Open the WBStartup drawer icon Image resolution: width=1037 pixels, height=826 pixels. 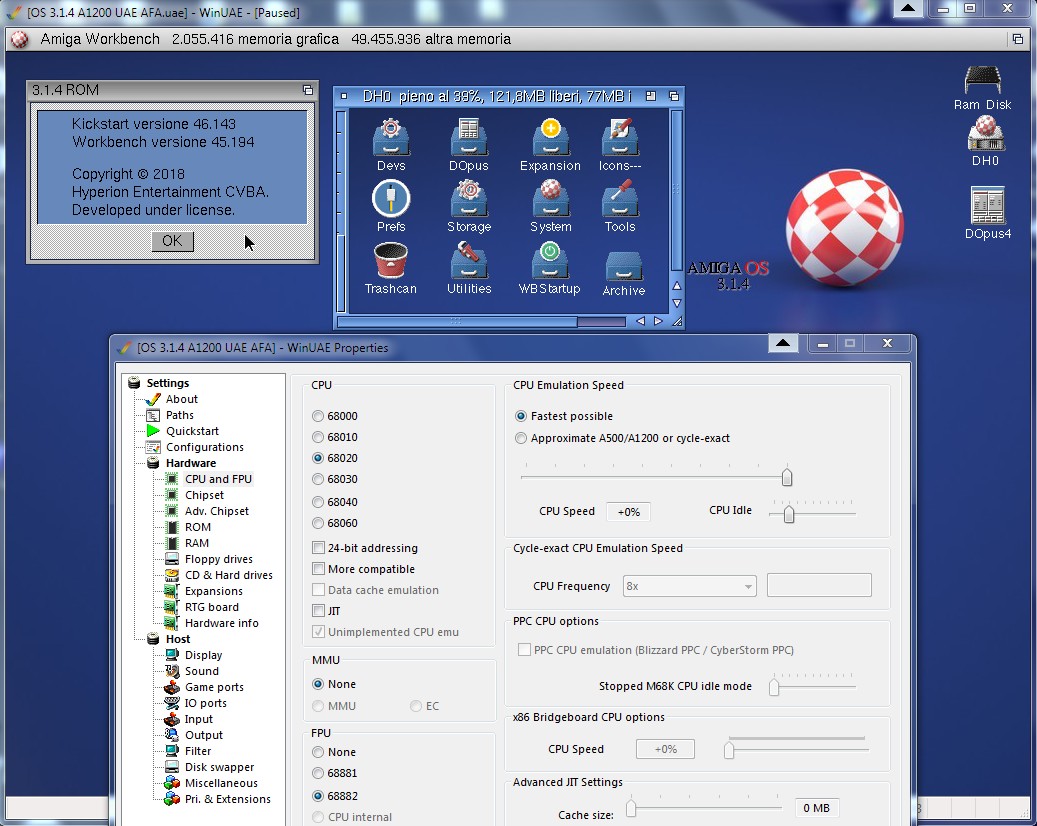point(549,262)
